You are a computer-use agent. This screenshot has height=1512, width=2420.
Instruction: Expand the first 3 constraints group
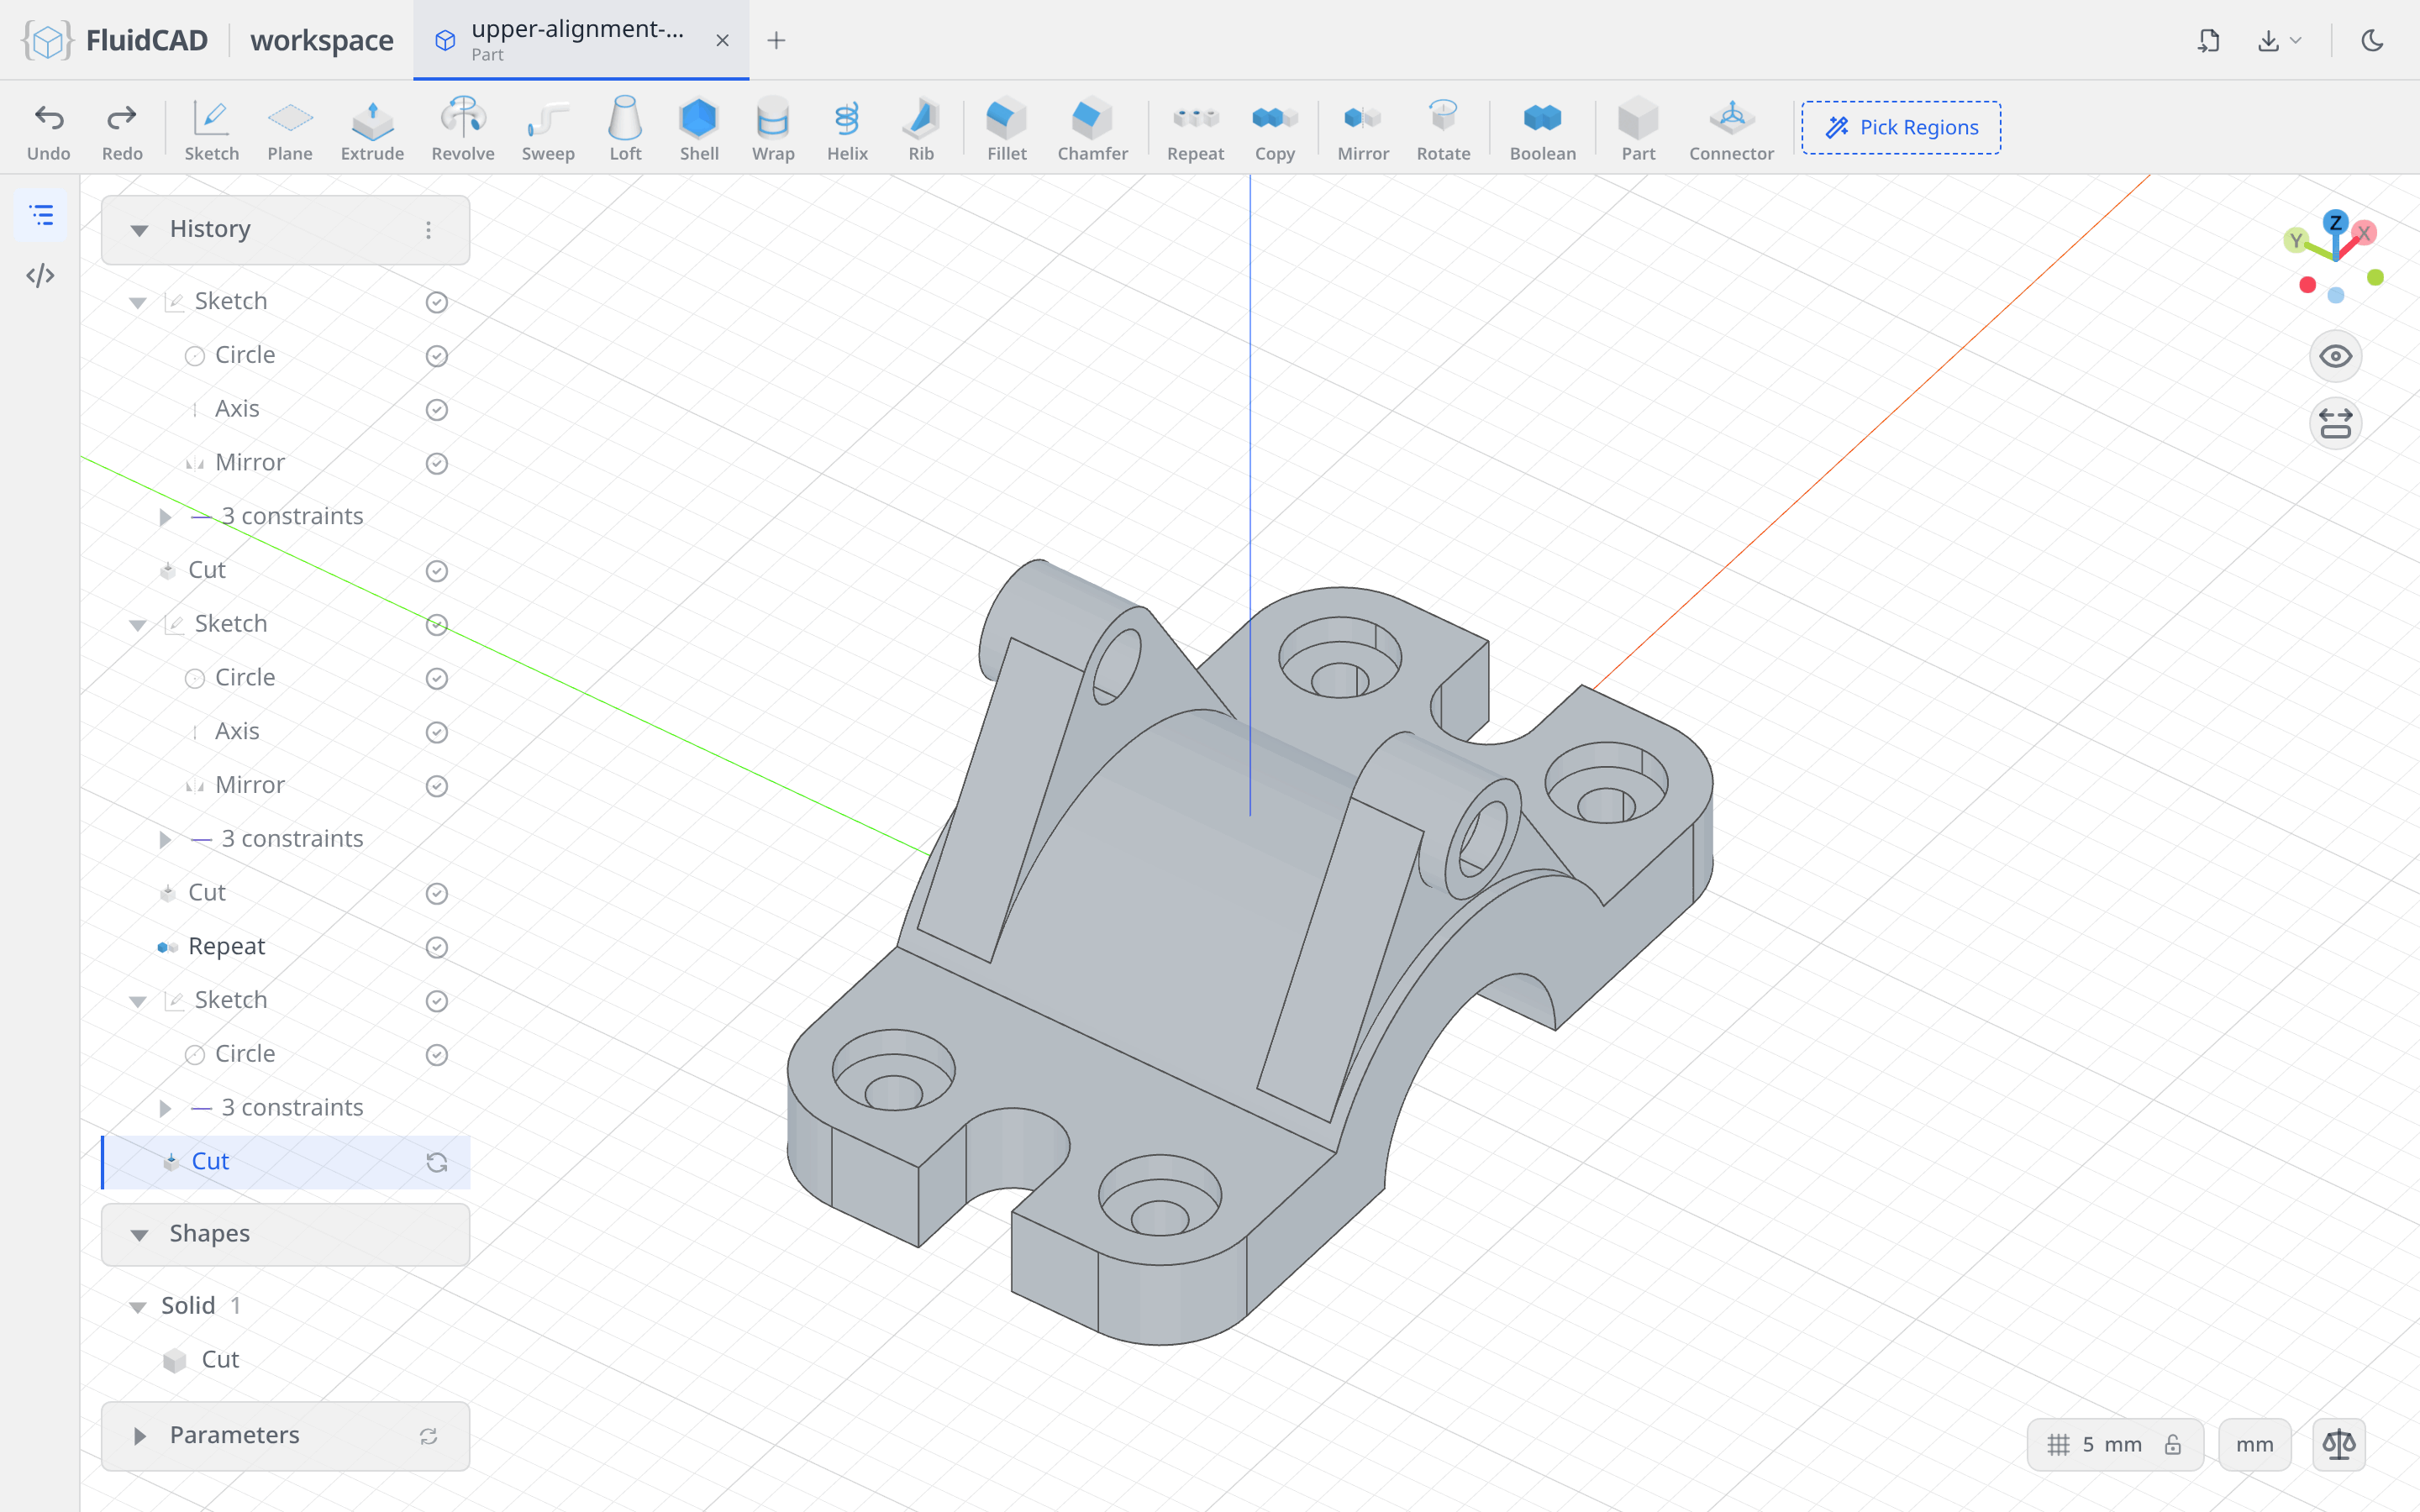[x=166, y=517]
